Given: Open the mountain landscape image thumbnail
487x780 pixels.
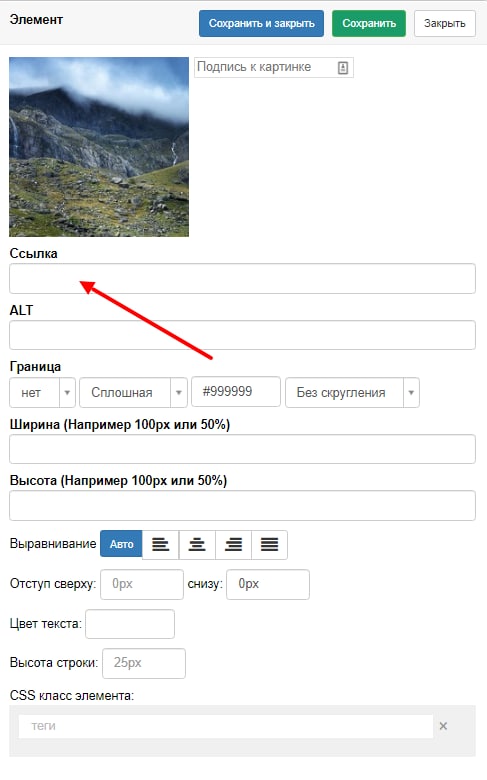Looking at the screenshot, I should pyautogui.click(x=99, y=147).
